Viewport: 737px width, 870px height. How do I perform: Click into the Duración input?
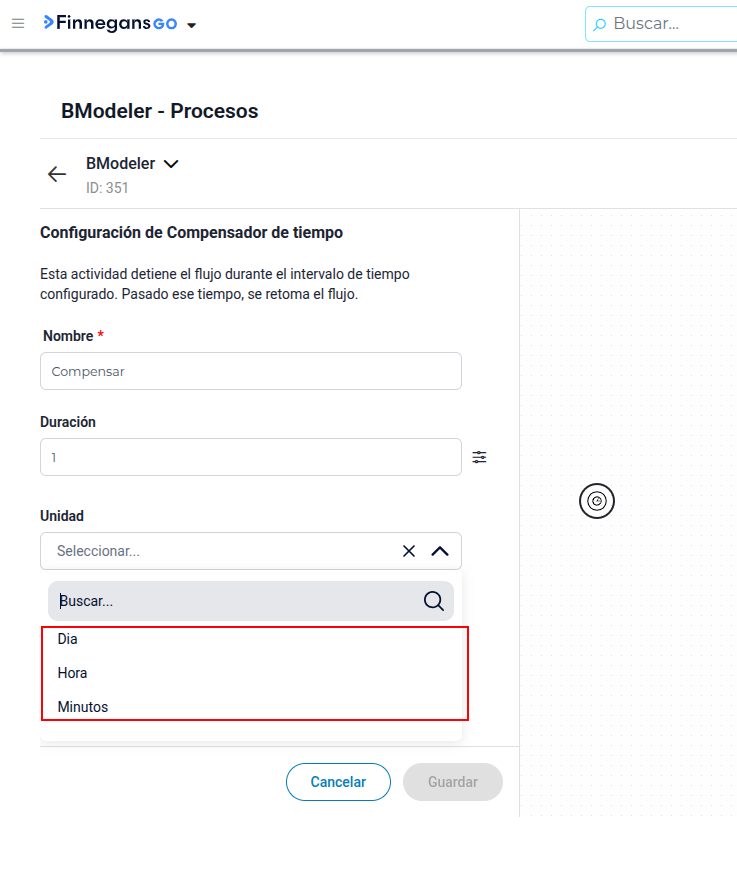click(x=251, y=457)
